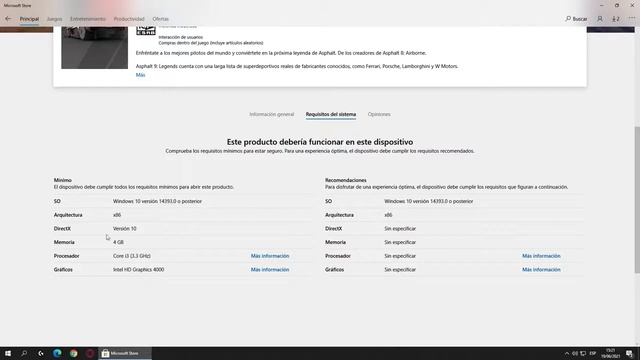Screen dimensions: 640x360
Task: Open the user account icon
Action: point(600,19)
